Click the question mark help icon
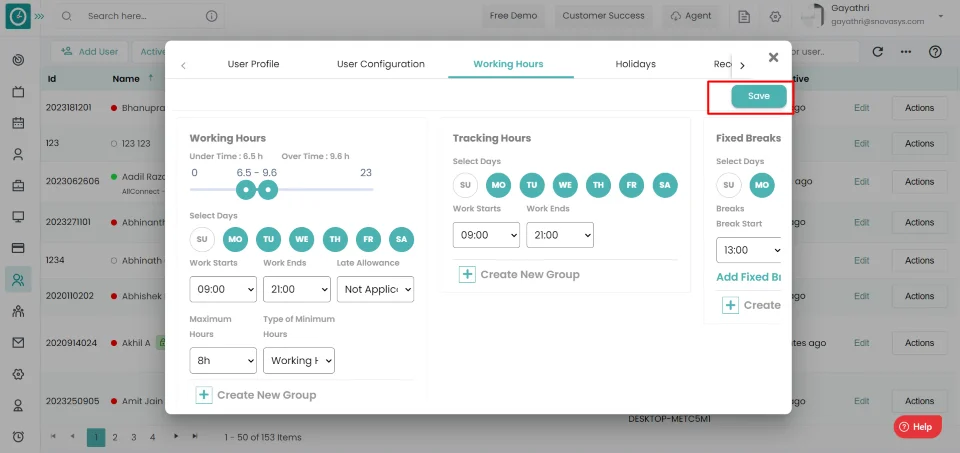The image size is (960, 453). [x=935, y=52]
